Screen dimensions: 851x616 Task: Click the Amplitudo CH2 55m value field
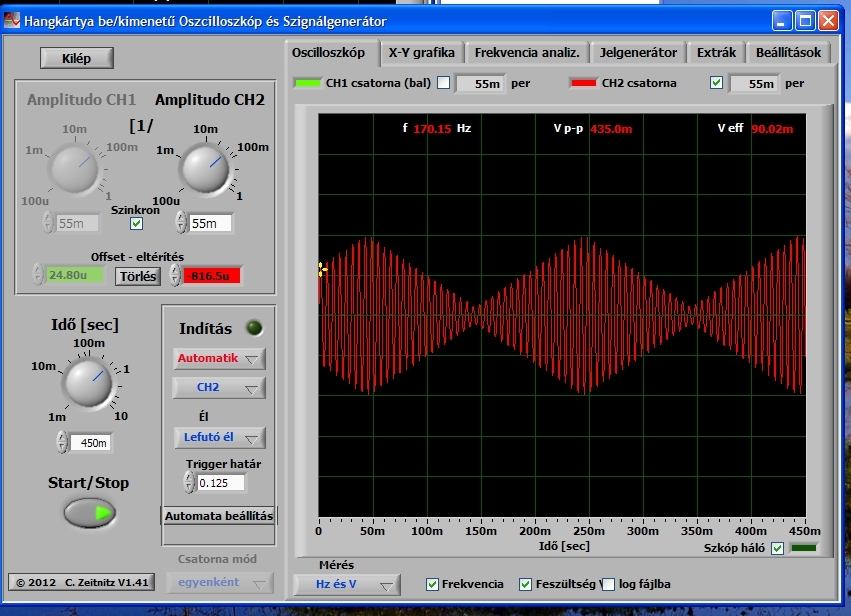pos(210,223)
